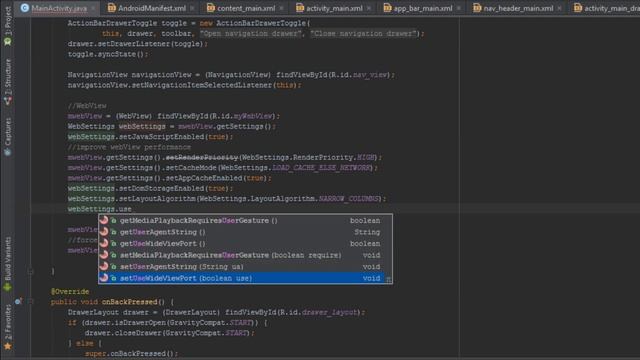
Task: Click the @Override annotation
Action: pos(70,291)
